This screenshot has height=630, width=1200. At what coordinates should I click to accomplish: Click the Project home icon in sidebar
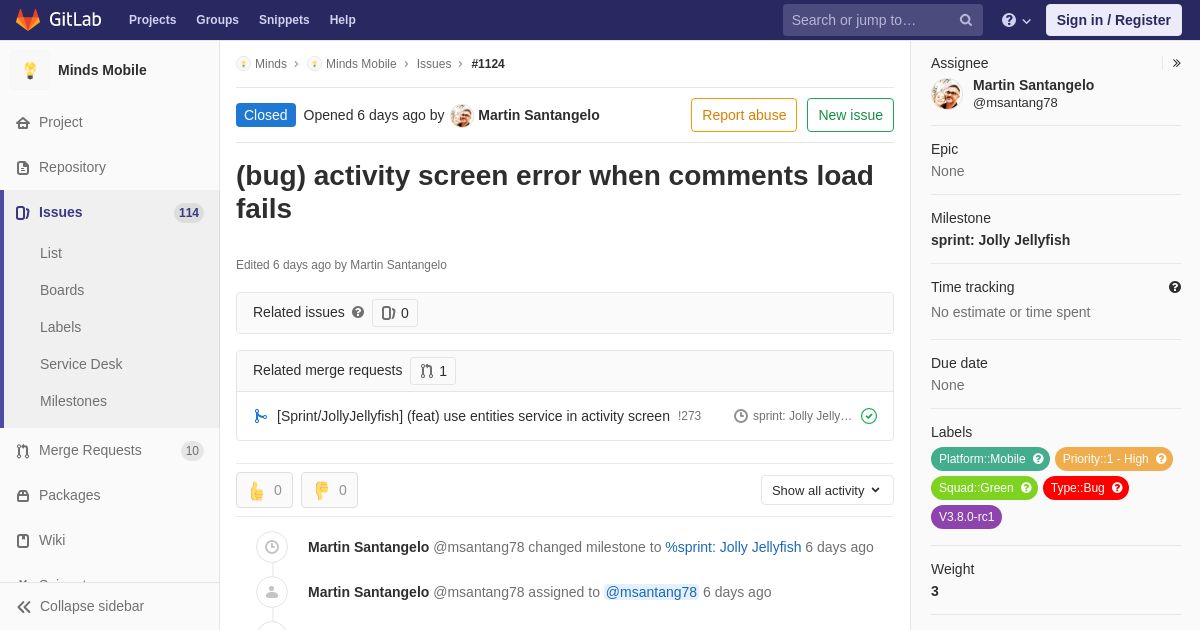coord(23,122)
